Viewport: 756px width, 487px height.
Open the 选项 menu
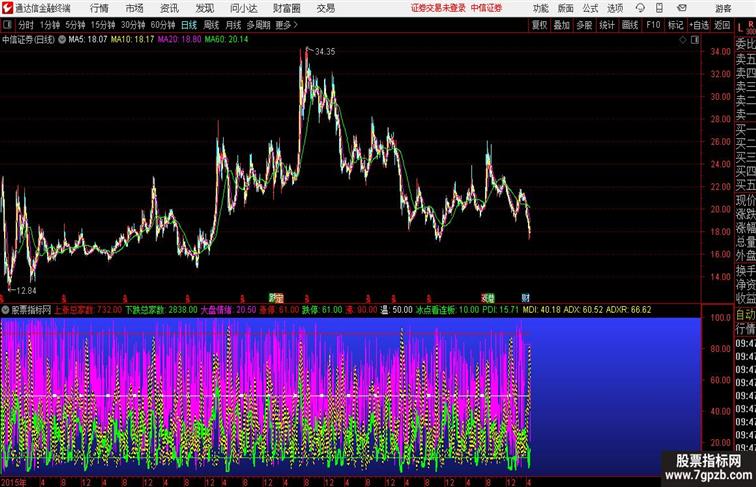coord(615,8)
